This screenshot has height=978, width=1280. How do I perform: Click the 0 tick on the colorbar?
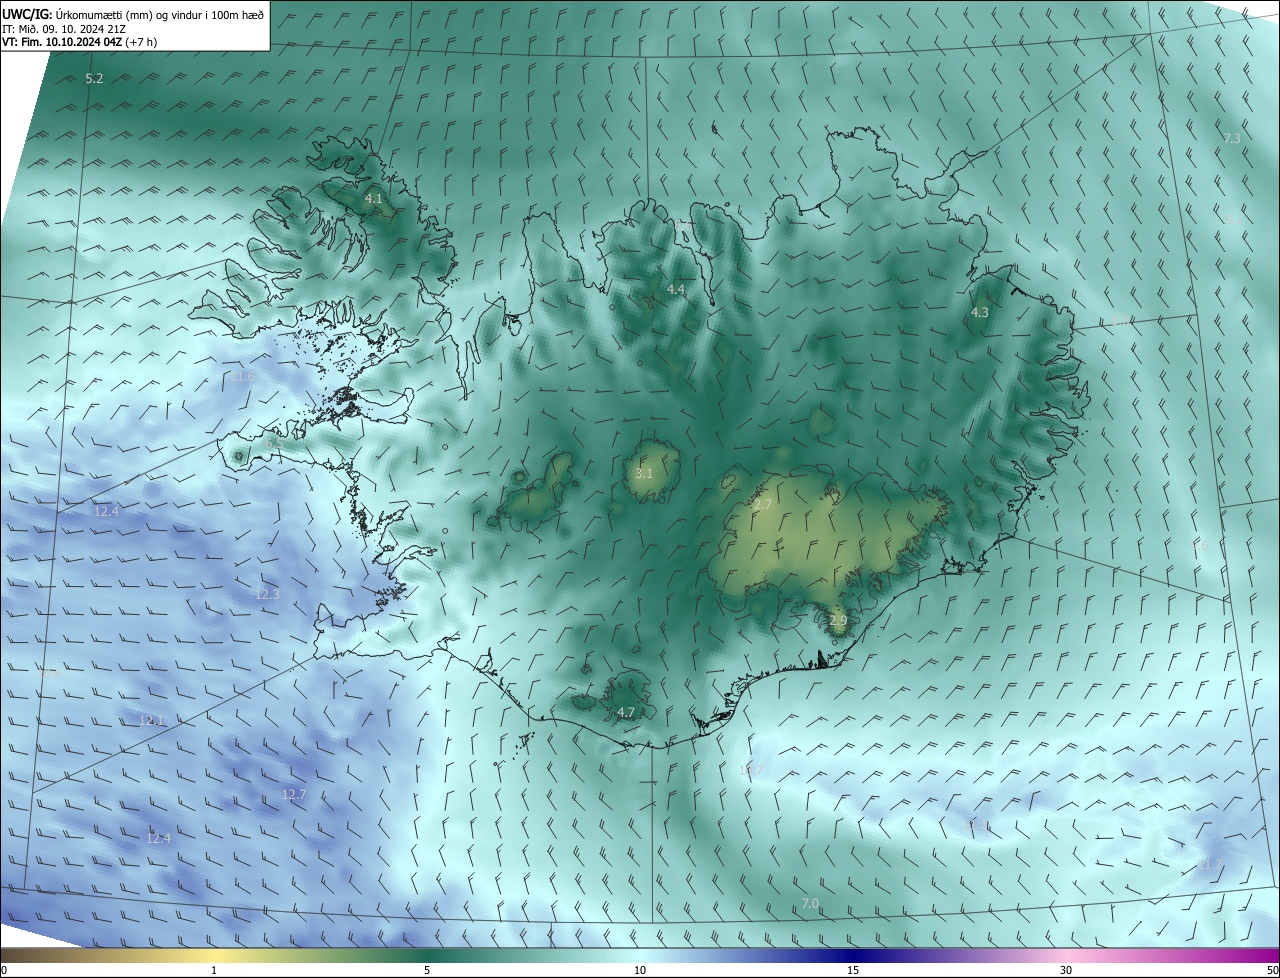coord(4,970)
